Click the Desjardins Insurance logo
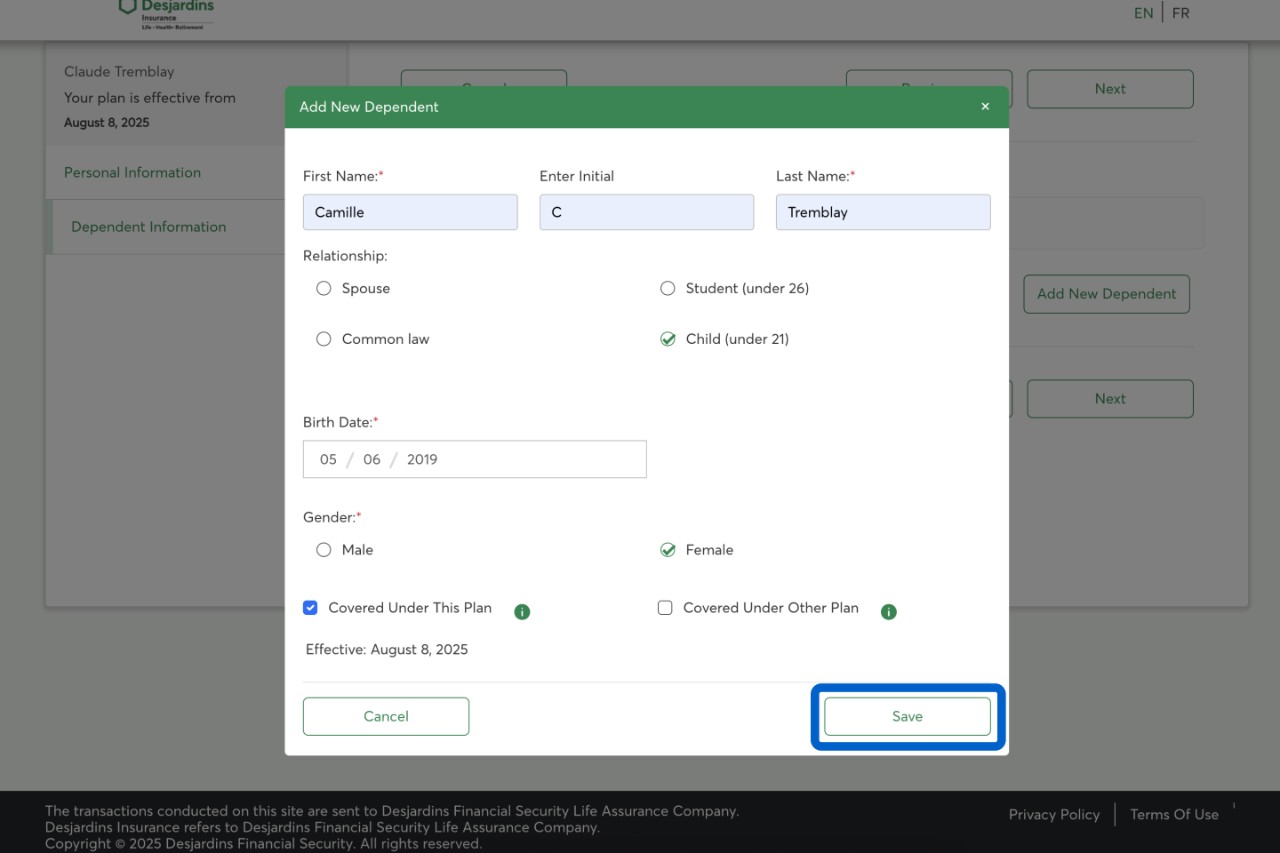Viewport: 1280px width, 853px height. click(x=166, y=14)
